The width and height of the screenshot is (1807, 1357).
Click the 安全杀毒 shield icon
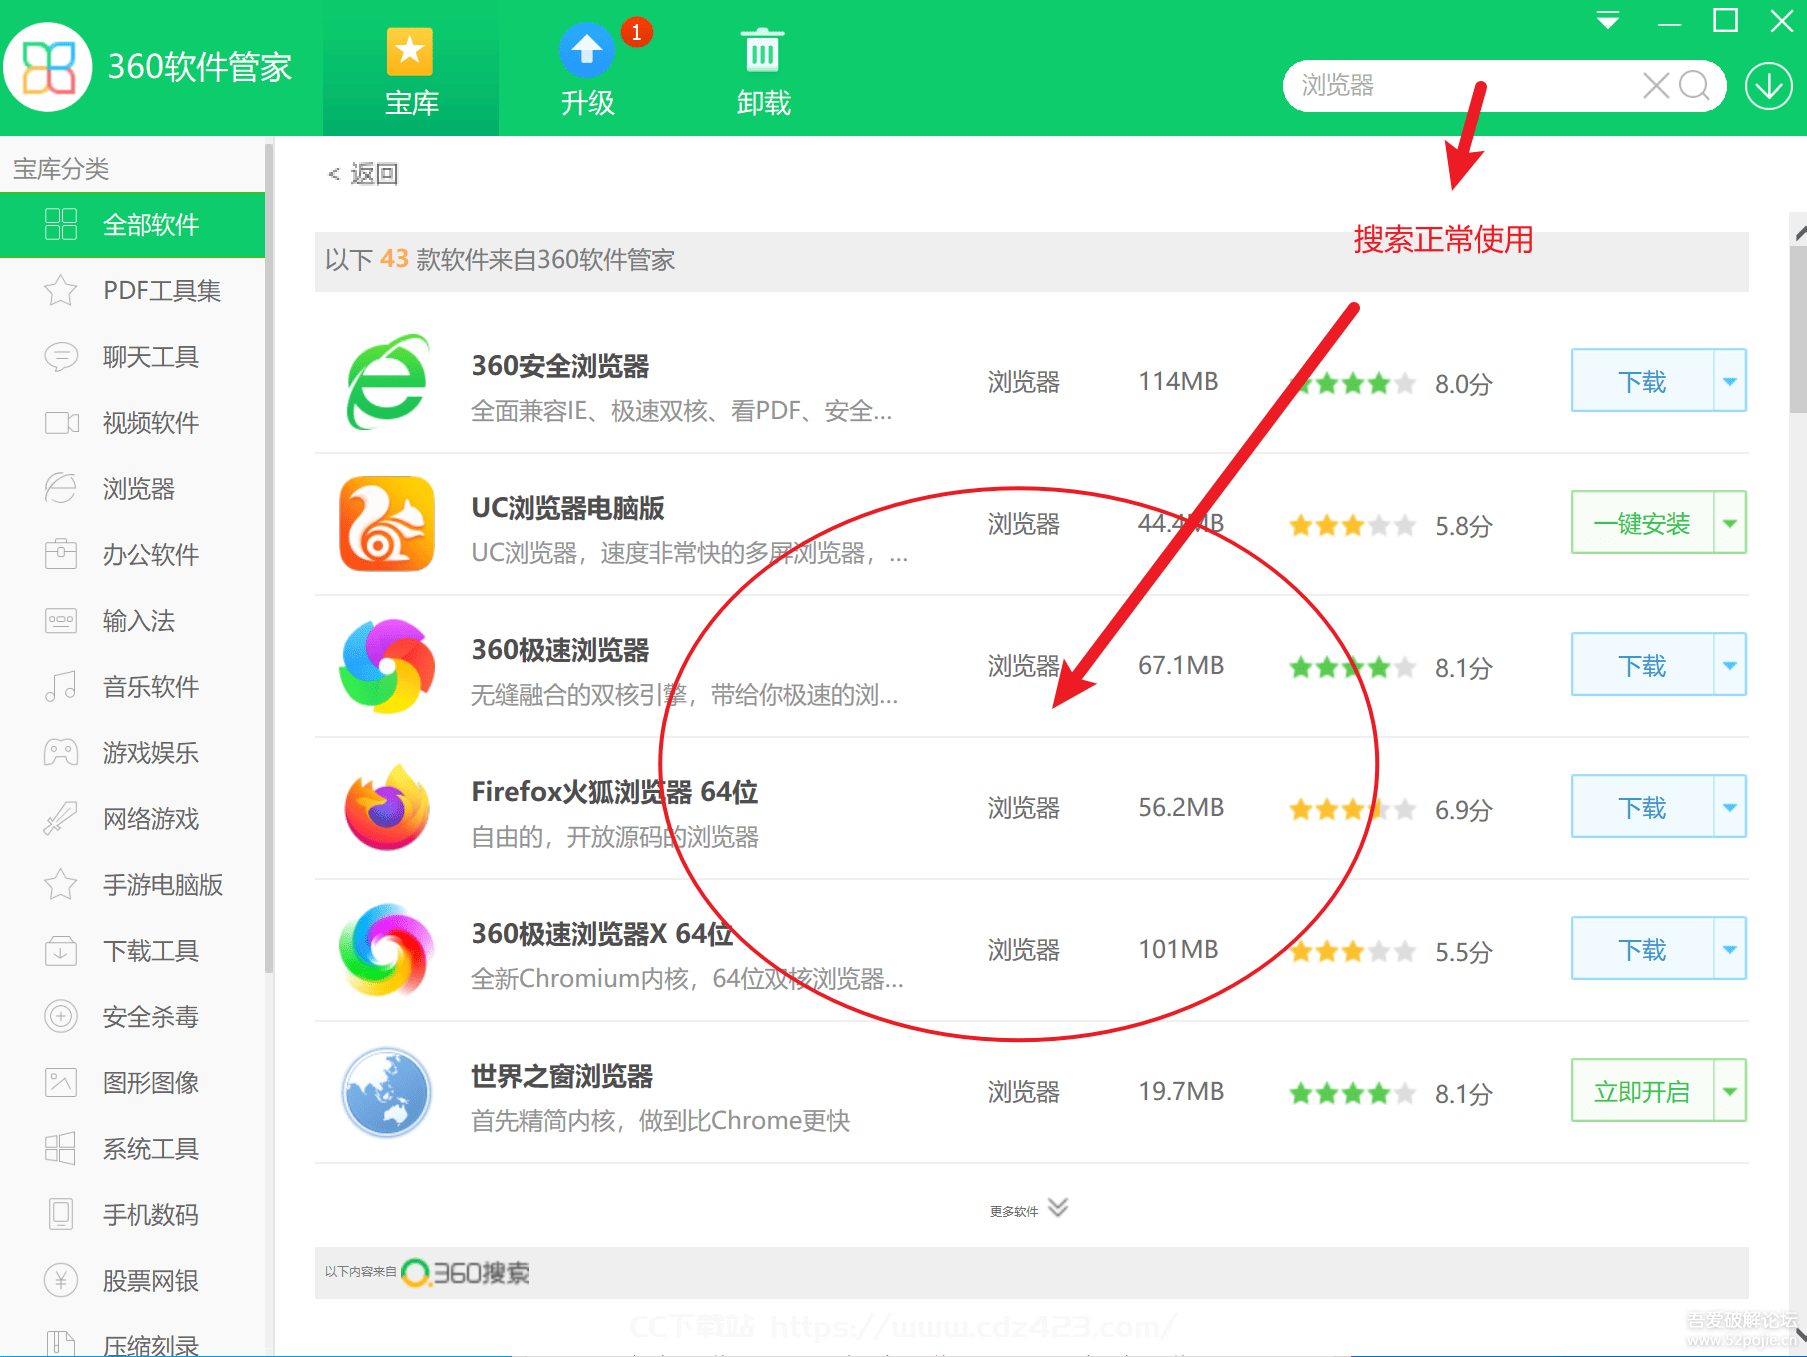pyautogui.click(x=61, y=1017)
